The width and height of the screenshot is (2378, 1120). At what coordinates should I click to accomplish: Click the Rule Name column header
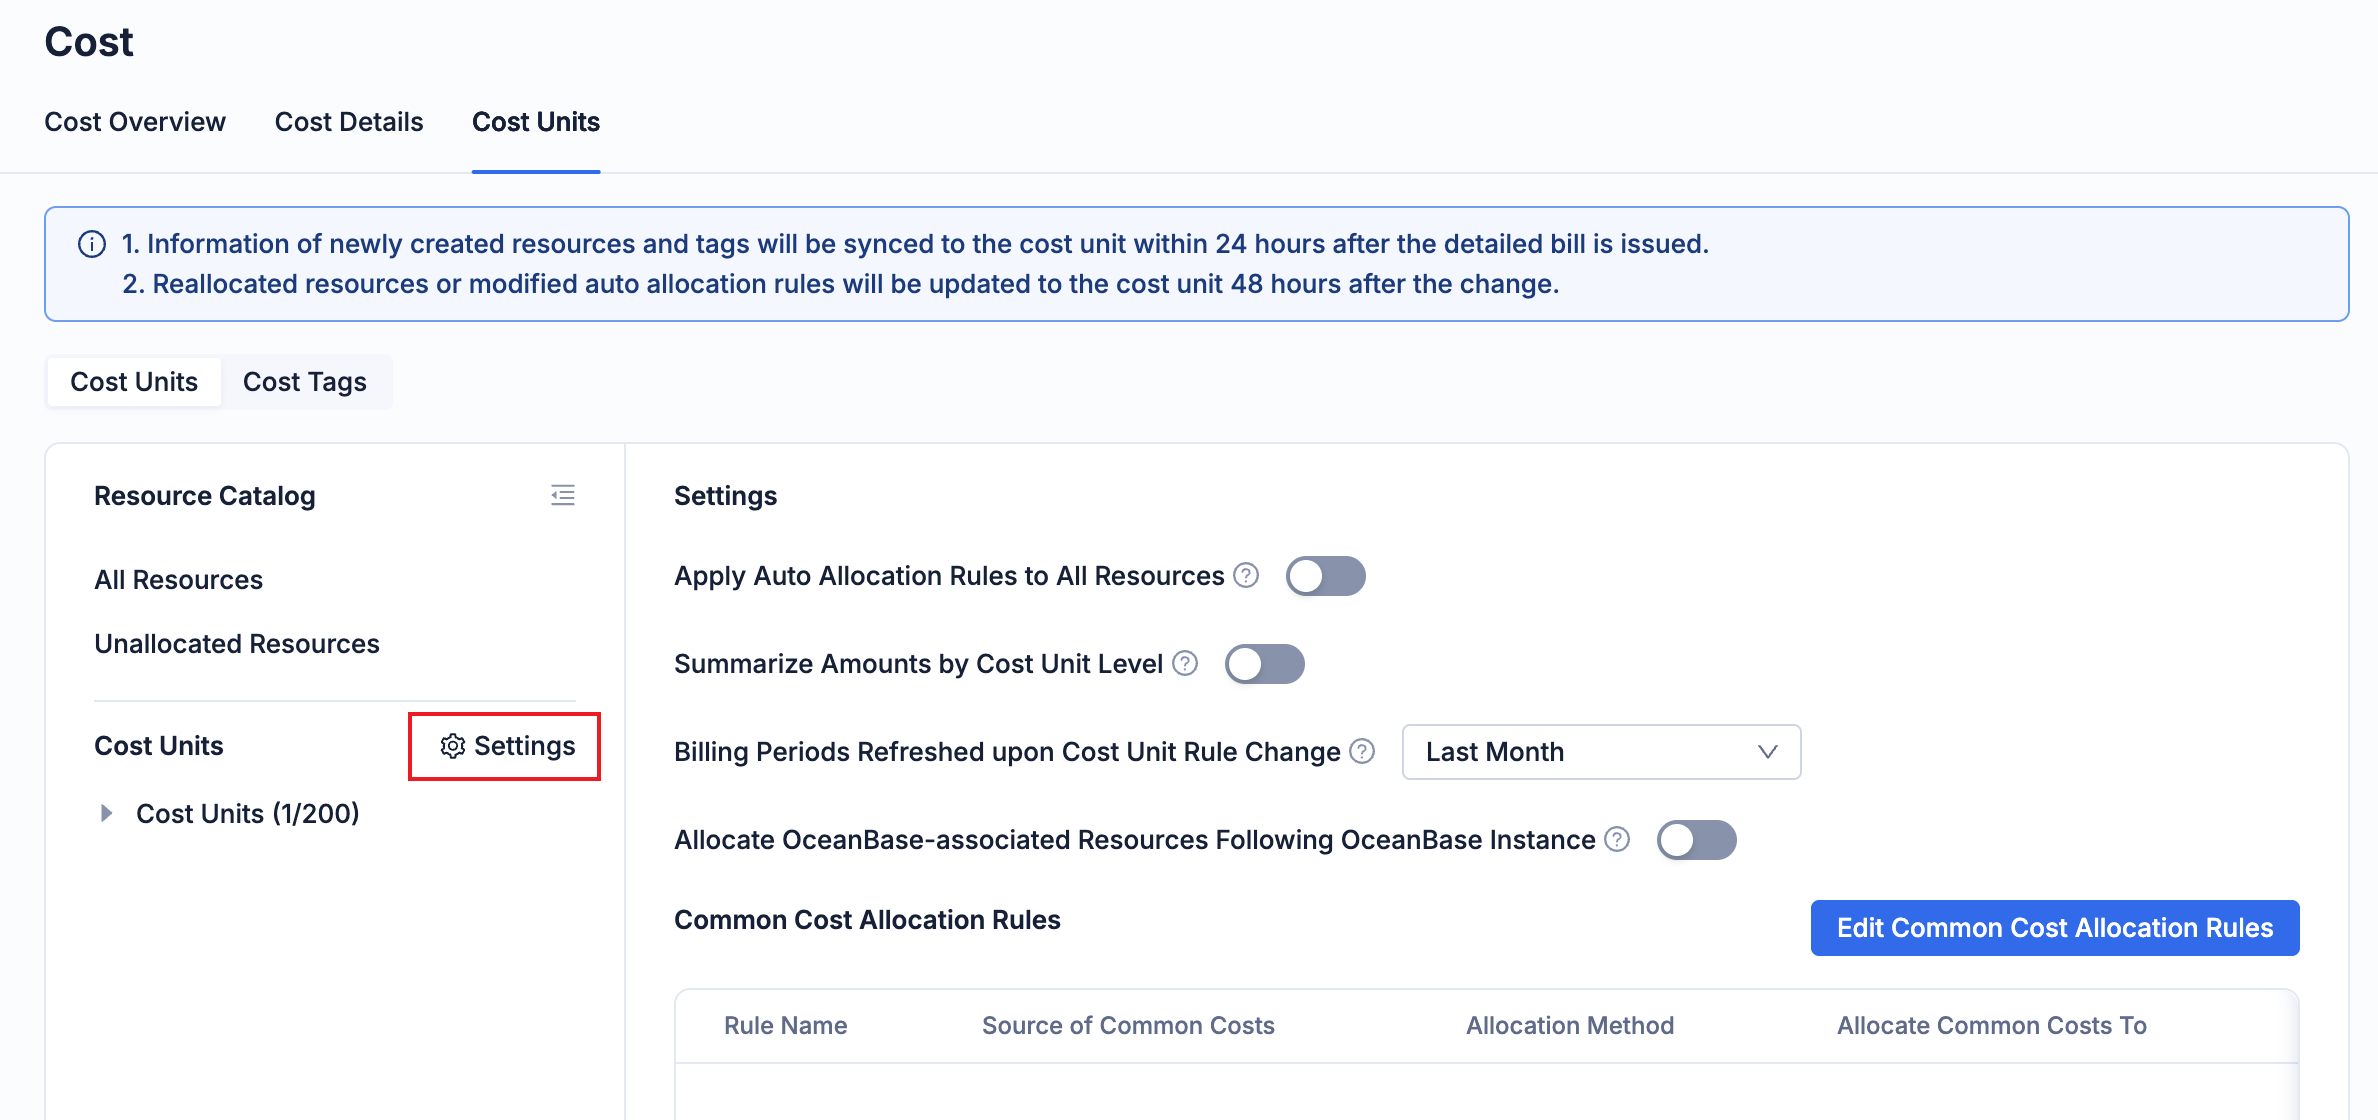[x=785, y=1026]
